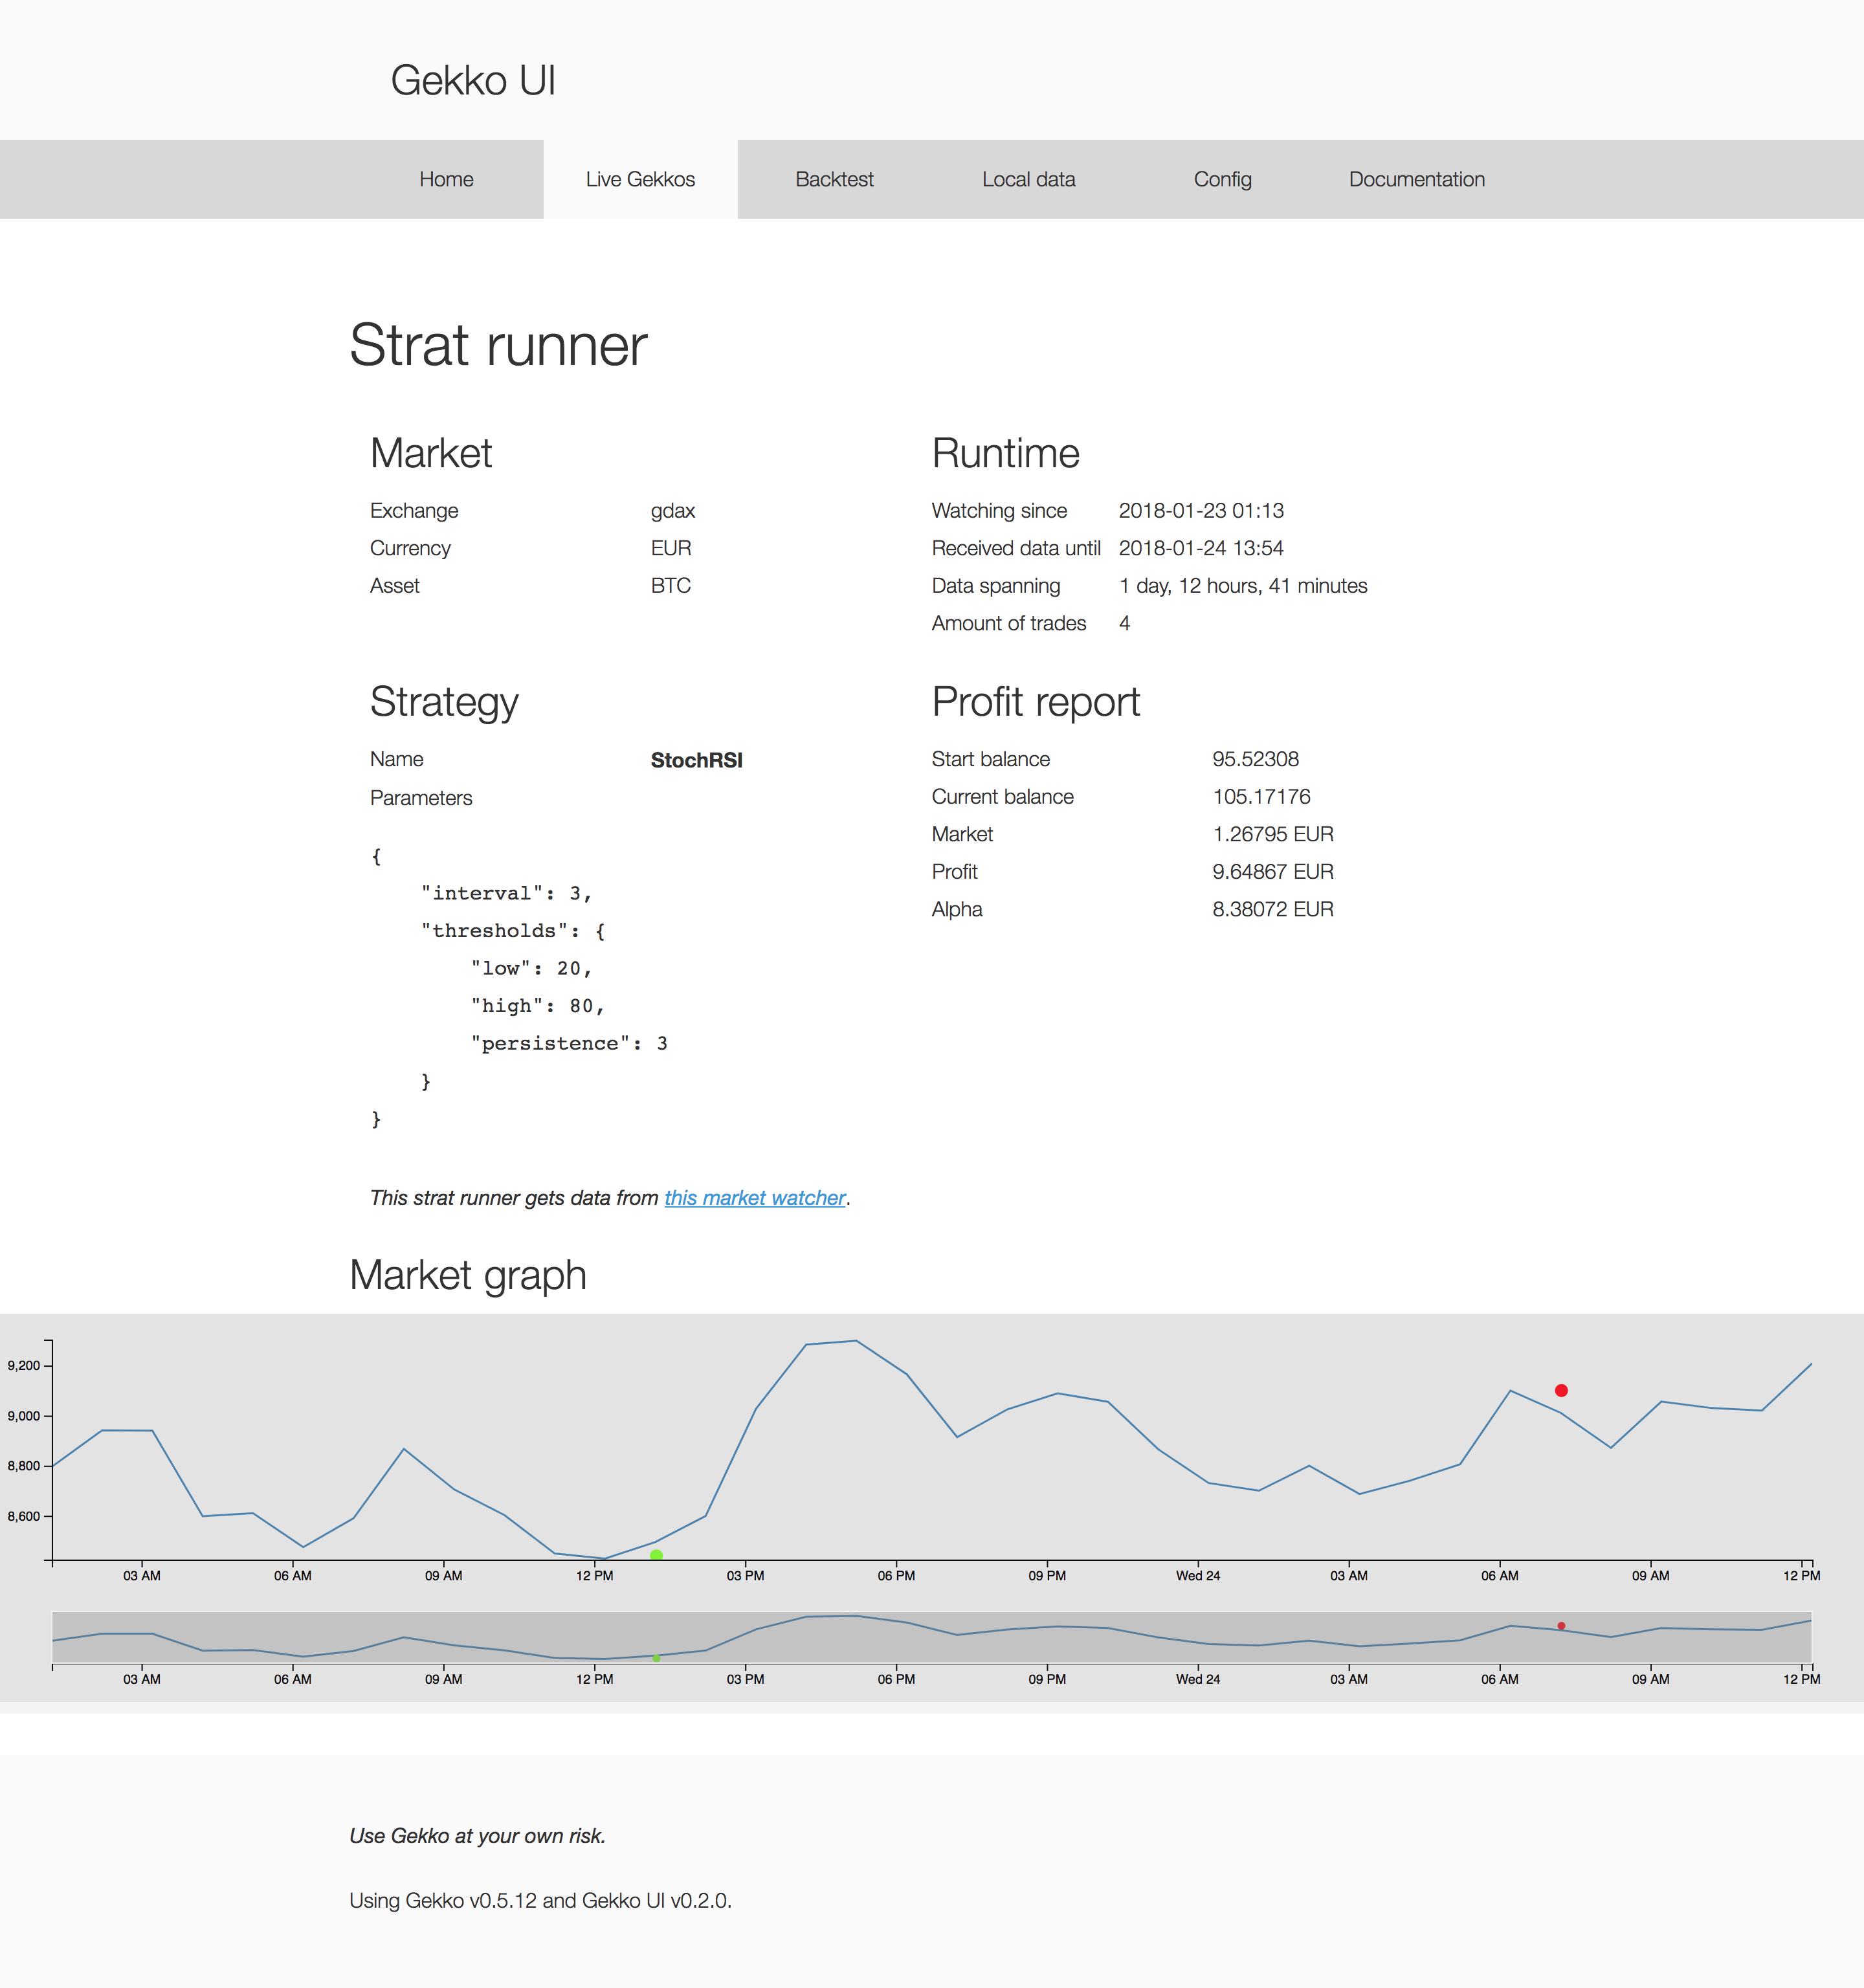Viewport: 1864px width, 1988px height.
Task: Click the '"low": 20,' parameter line
Action: pos(531,968)
